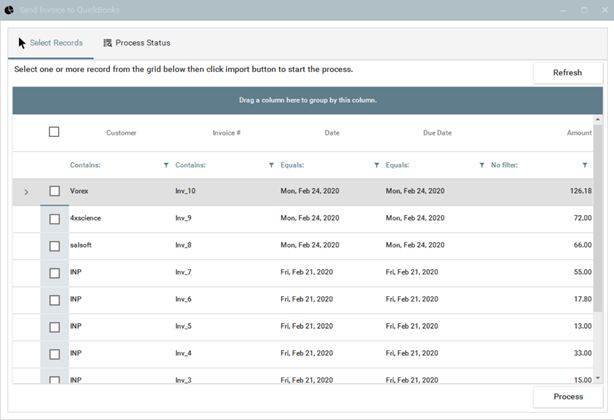Open the Customer 'Contains:' filter operator
Screen dimensions: 614x420
85,165
